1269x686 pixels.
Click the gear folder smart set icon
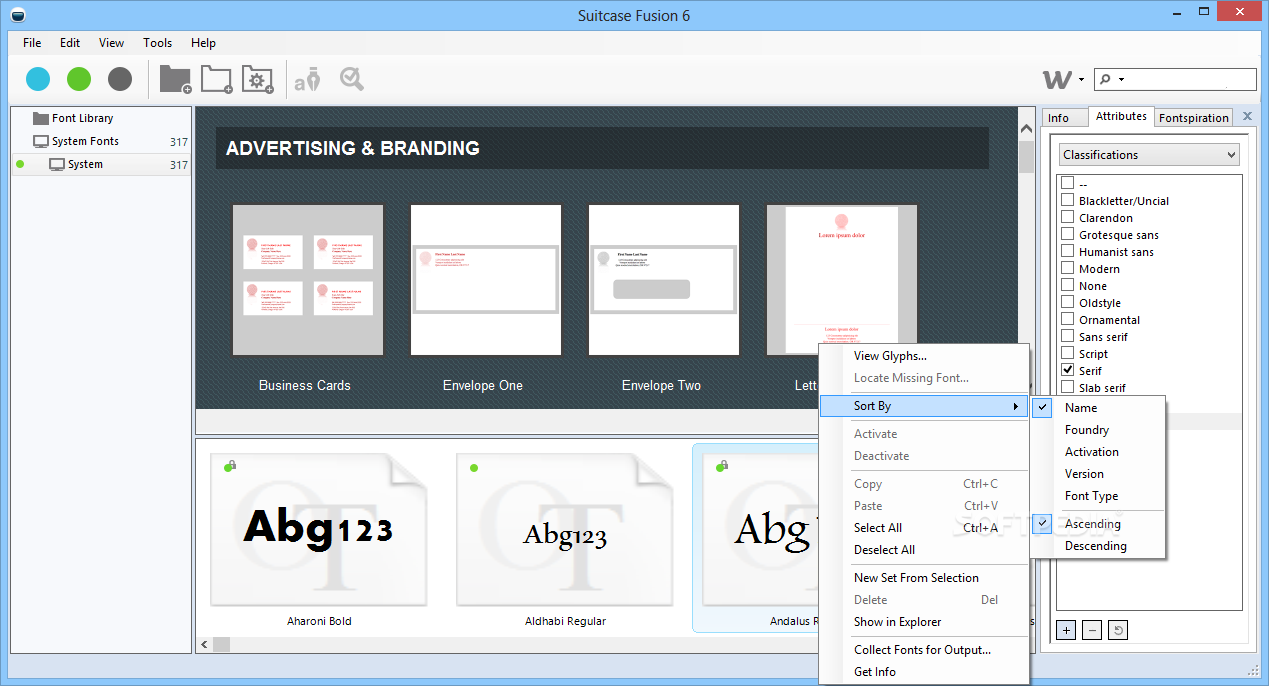[x=257, y=79]
